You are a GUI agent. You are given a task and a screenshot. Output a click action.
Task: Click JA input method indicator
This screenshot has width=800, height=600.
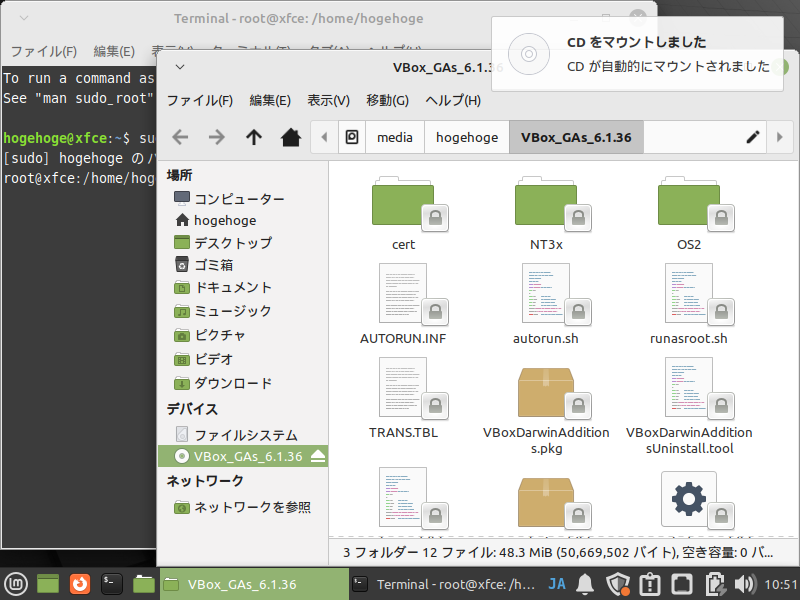557,584
